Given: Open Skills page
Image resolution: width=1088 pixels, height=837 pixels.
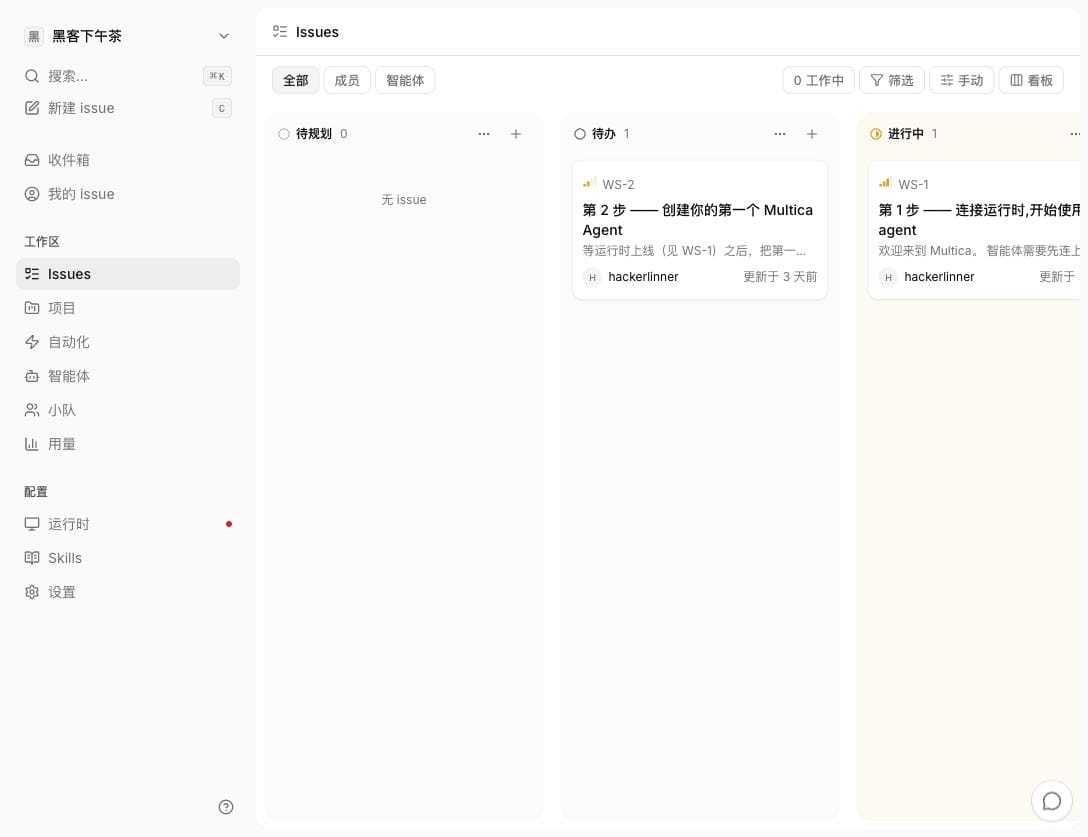Looking at the screenshot, I should click(x=128, y=558).
